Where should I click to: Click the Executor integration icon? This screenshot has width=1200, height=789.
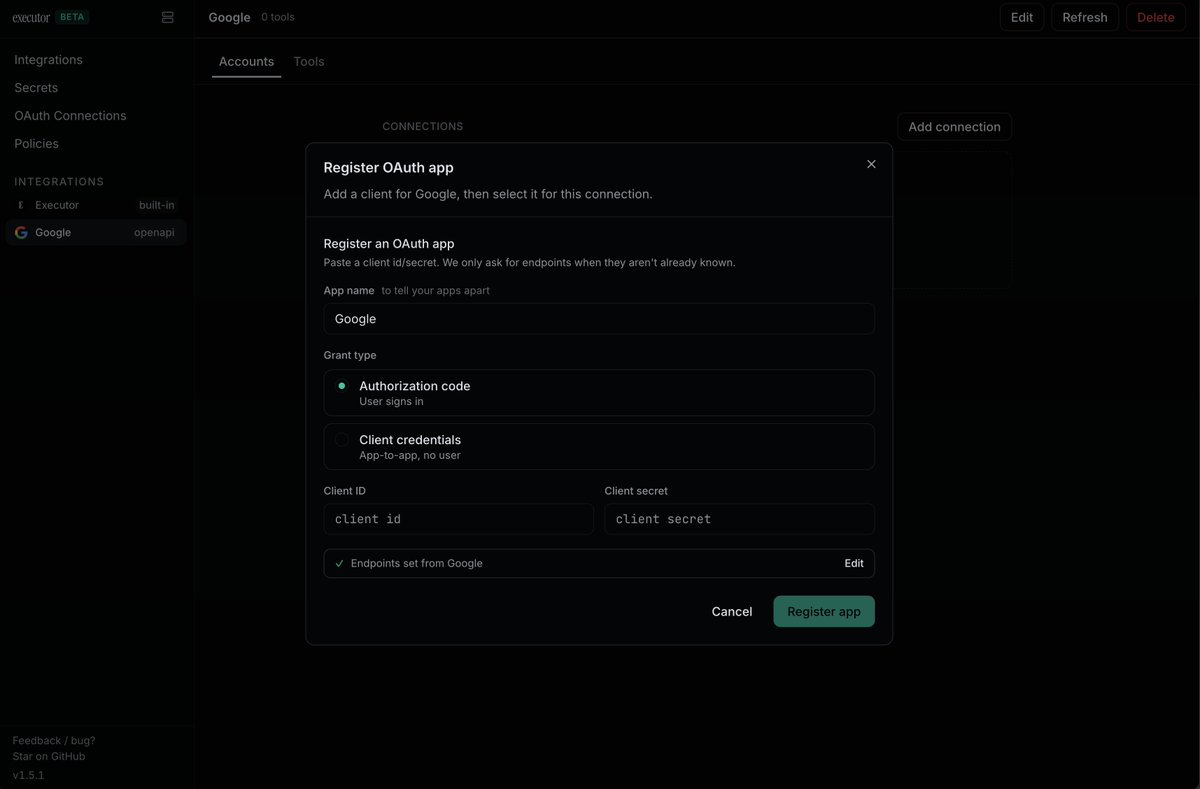tap(21, 205)
